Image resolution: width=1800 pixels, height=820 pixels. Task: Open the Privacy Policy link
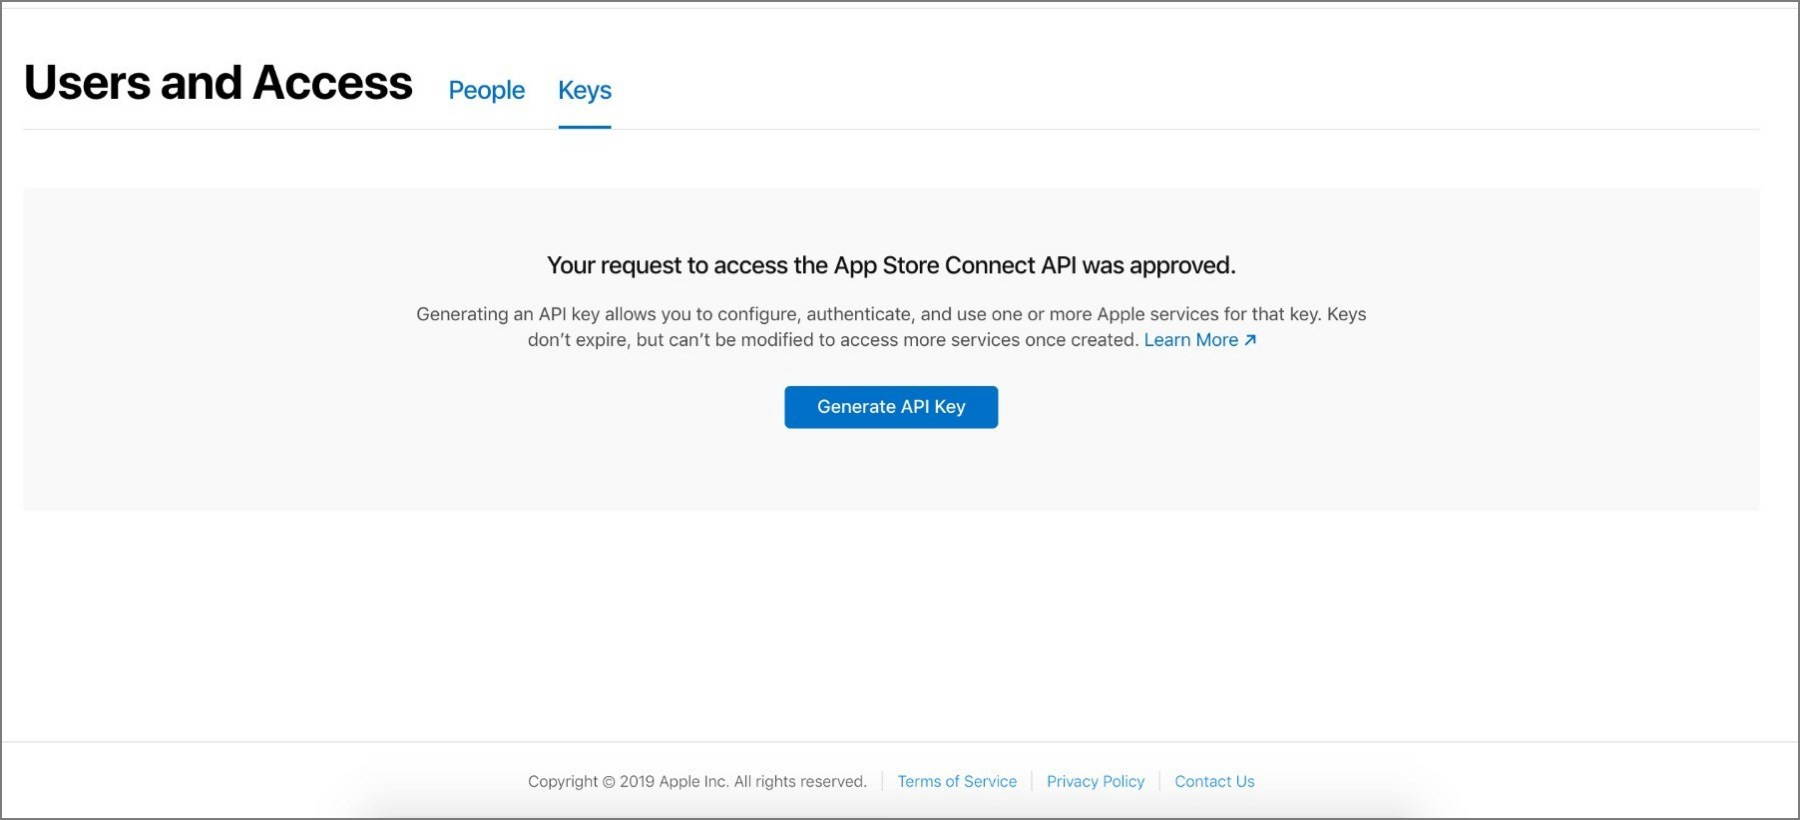click(1095, 781)
